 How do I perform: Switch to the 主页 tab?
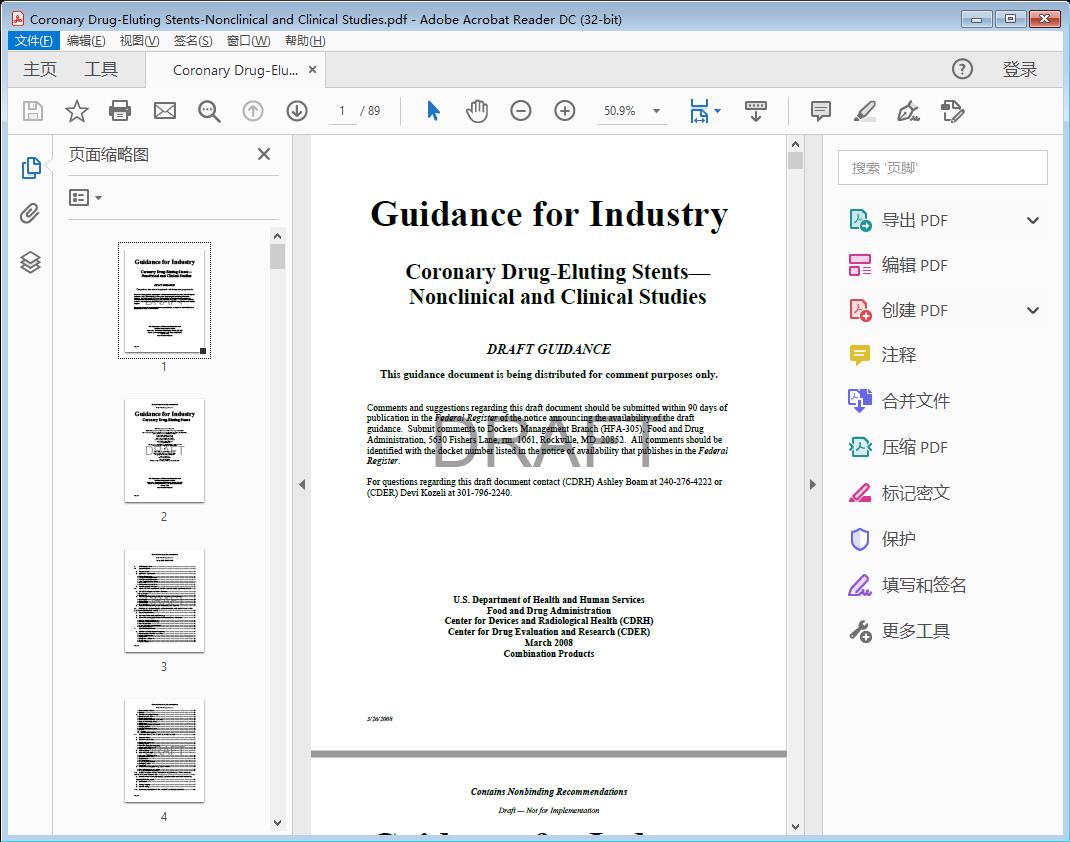(x=40, y=70)
